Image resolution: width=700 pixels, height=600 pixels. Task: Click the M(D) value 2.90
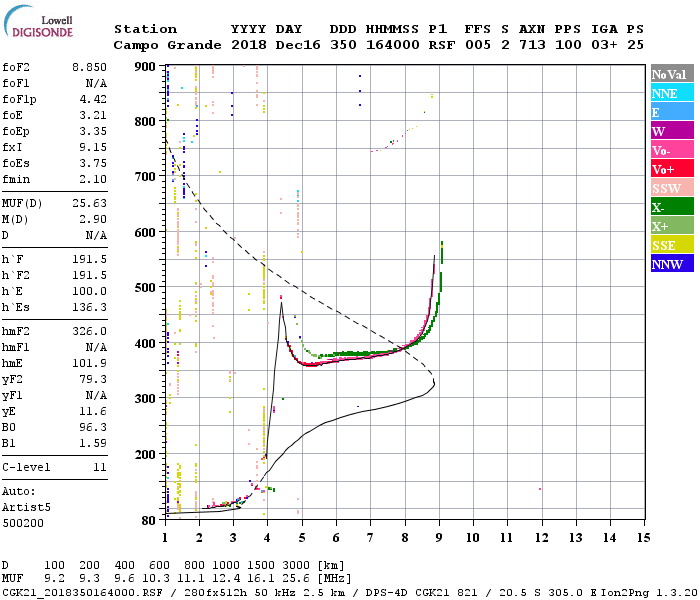[x=93, y=220]
